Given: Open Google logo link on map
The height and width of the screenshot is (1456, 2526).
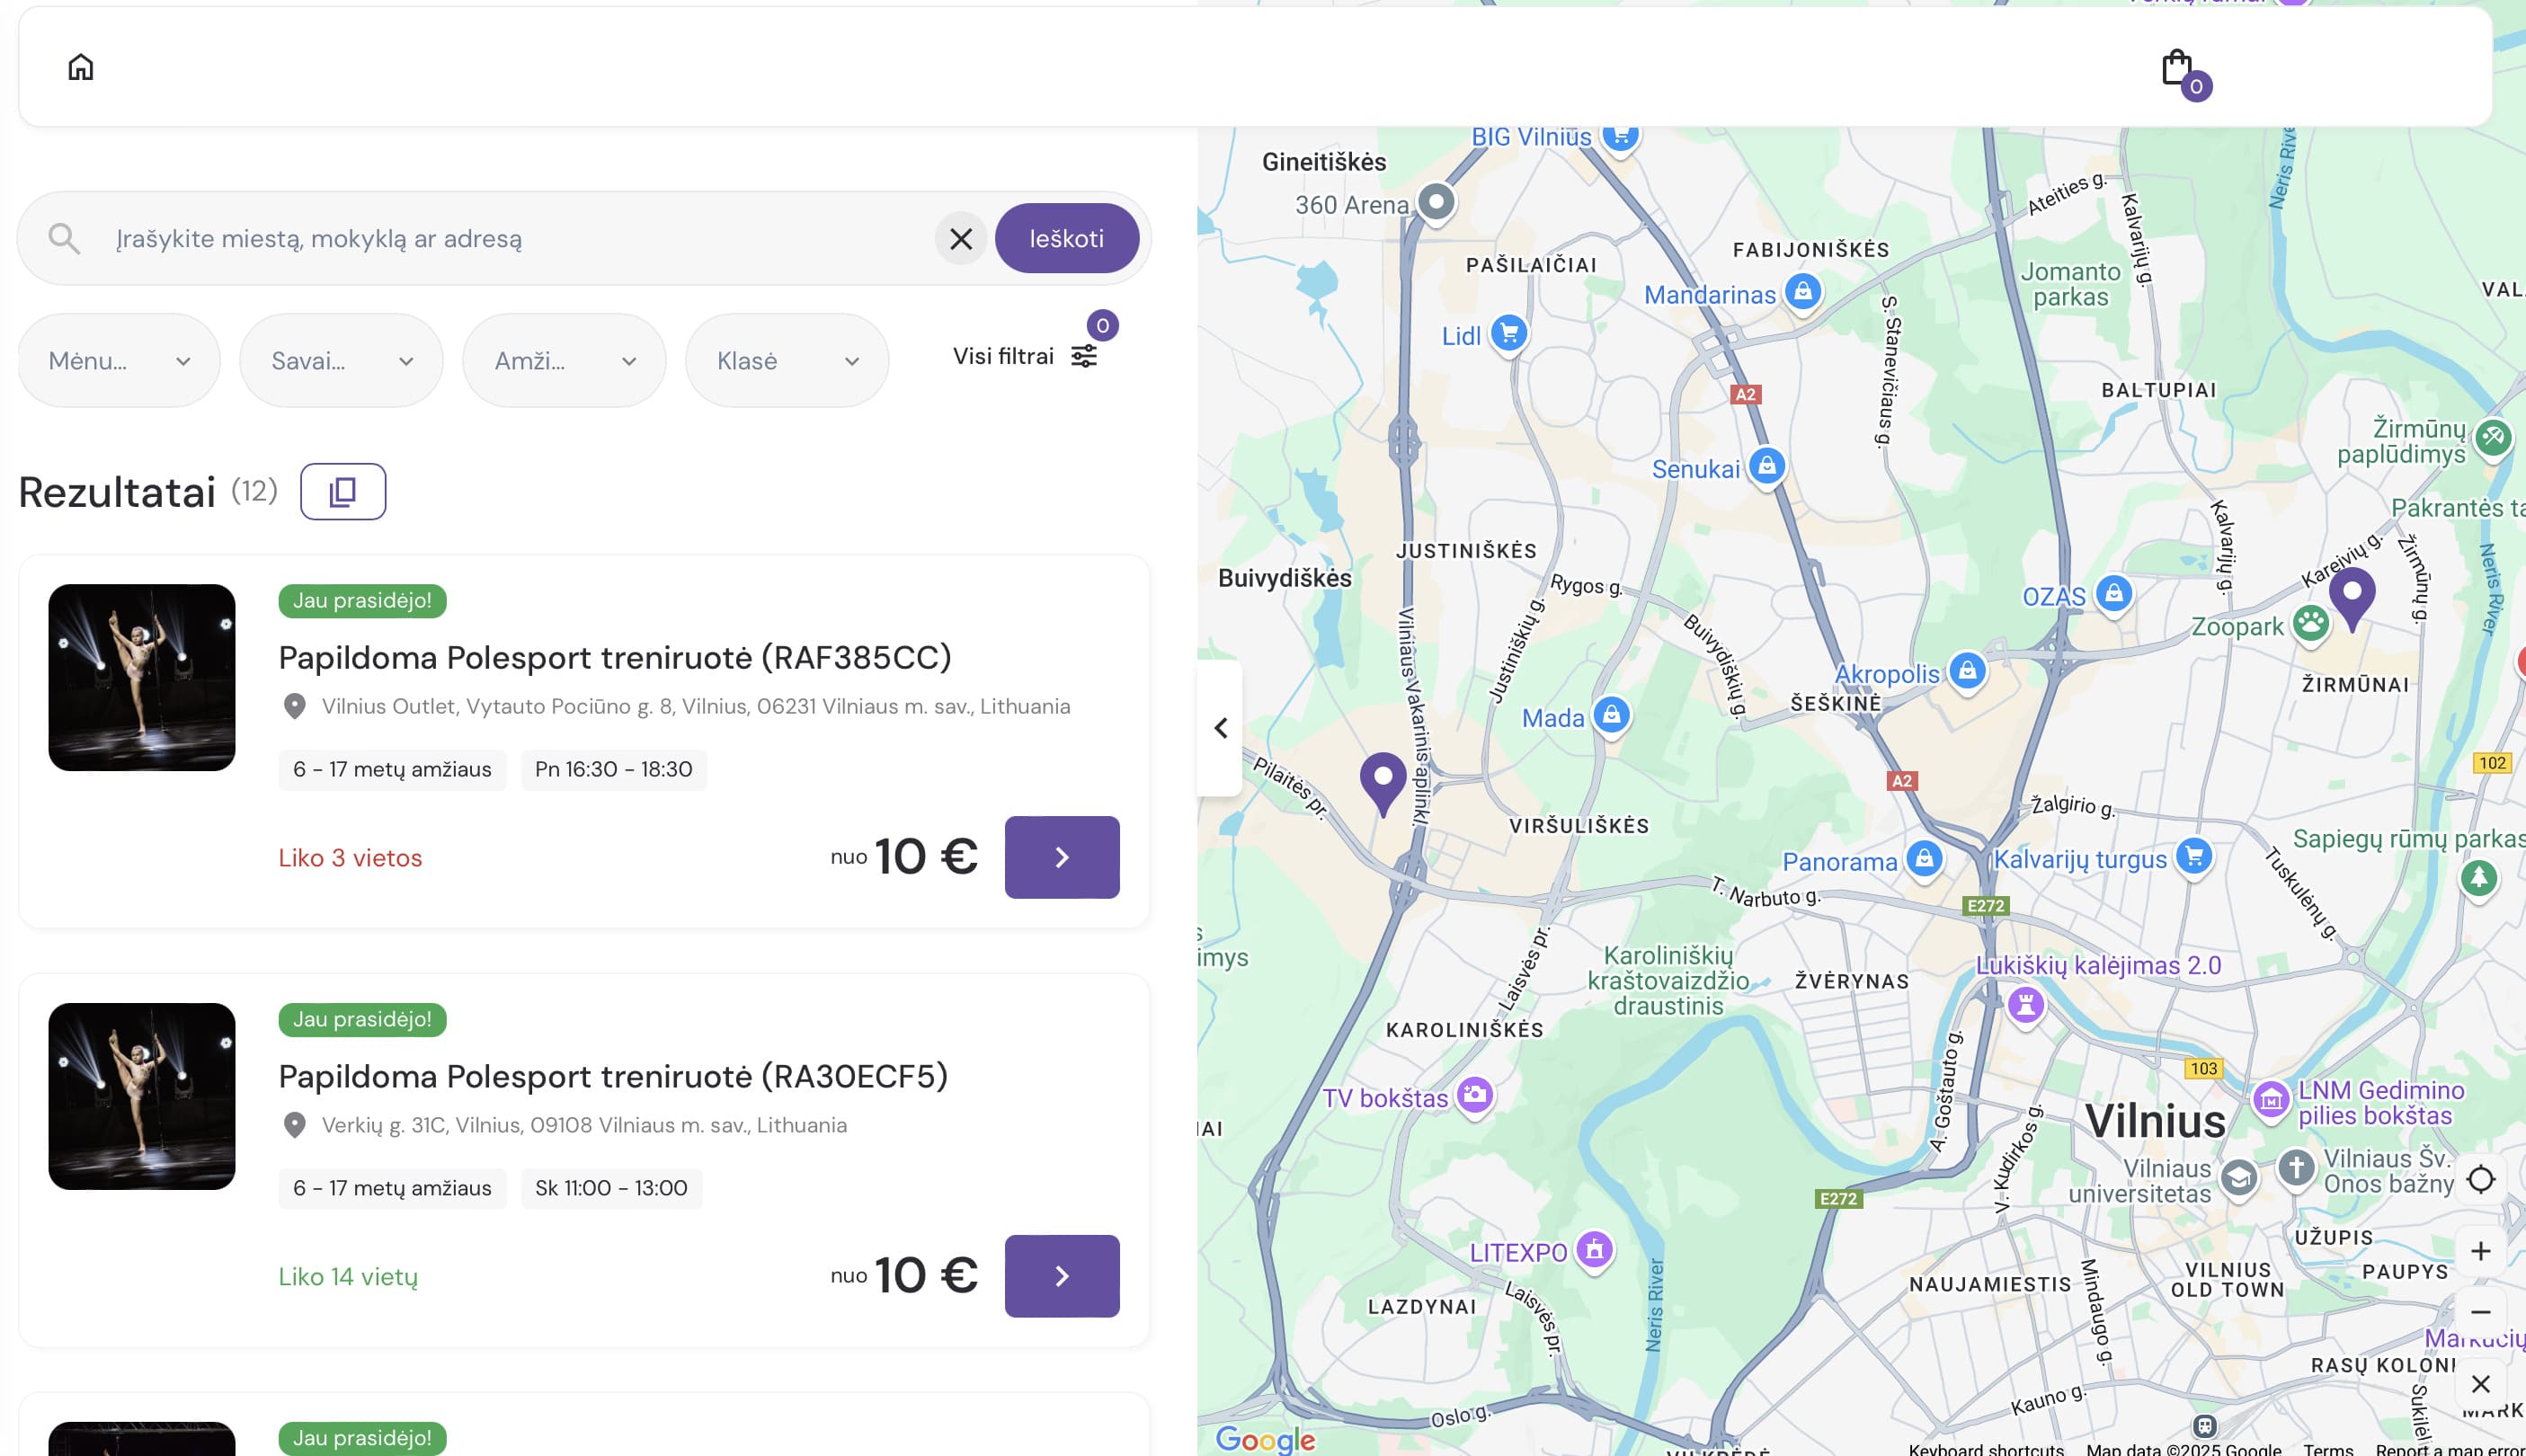Looking at the screenshot, I should [1265, 1439].
